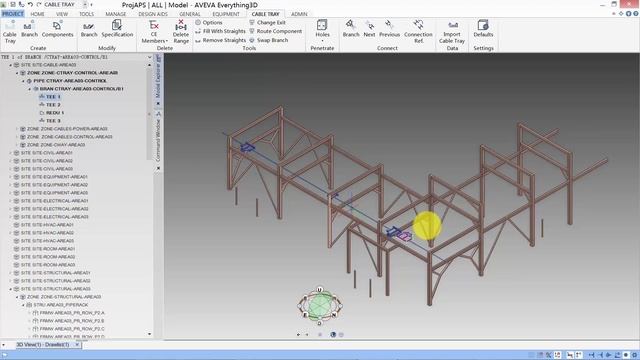Click the explorer scrollbar up arrow
Screen dimensions: 640x360
[149, 65]
